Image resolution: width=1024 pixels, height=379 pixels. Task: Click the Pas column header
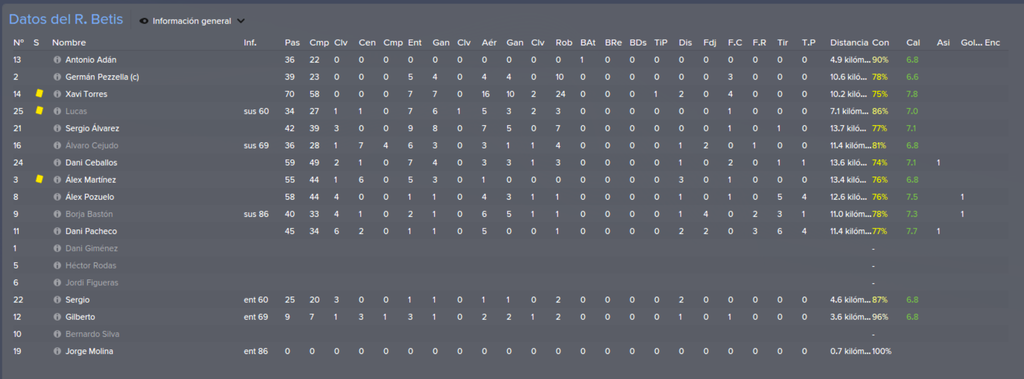[292, 42]
